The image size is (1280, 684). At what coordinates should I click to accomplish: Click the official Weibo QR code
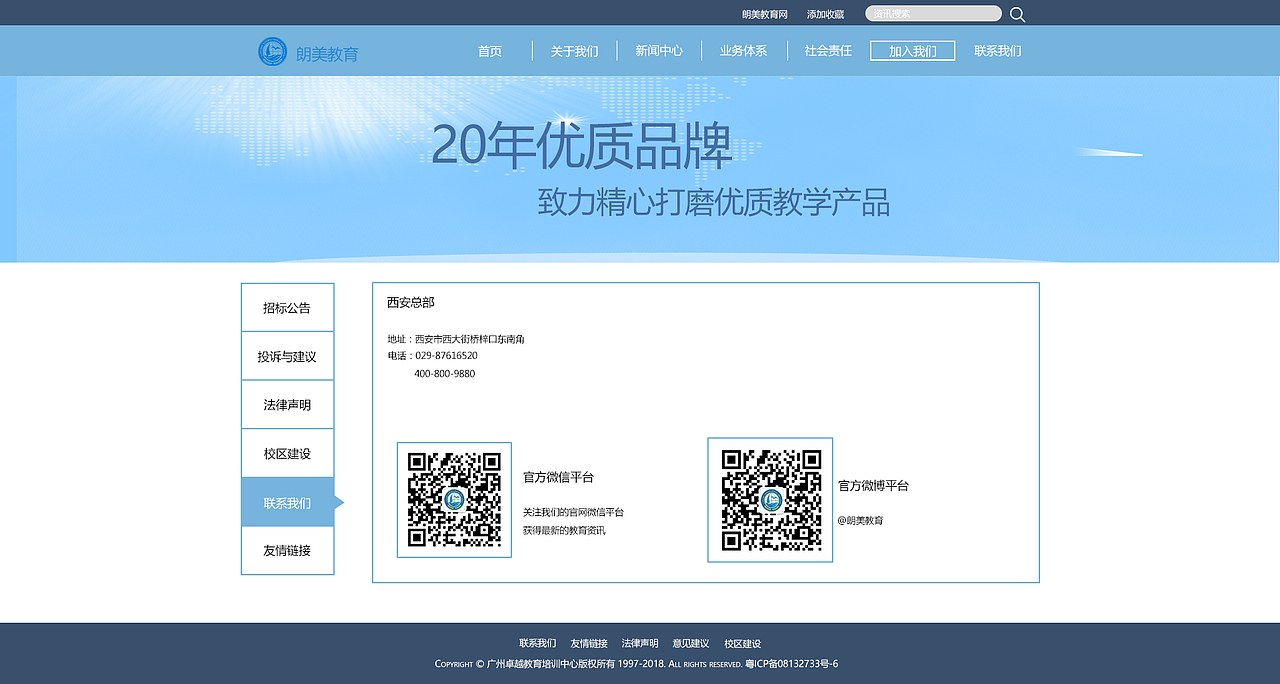coord(770,500)
